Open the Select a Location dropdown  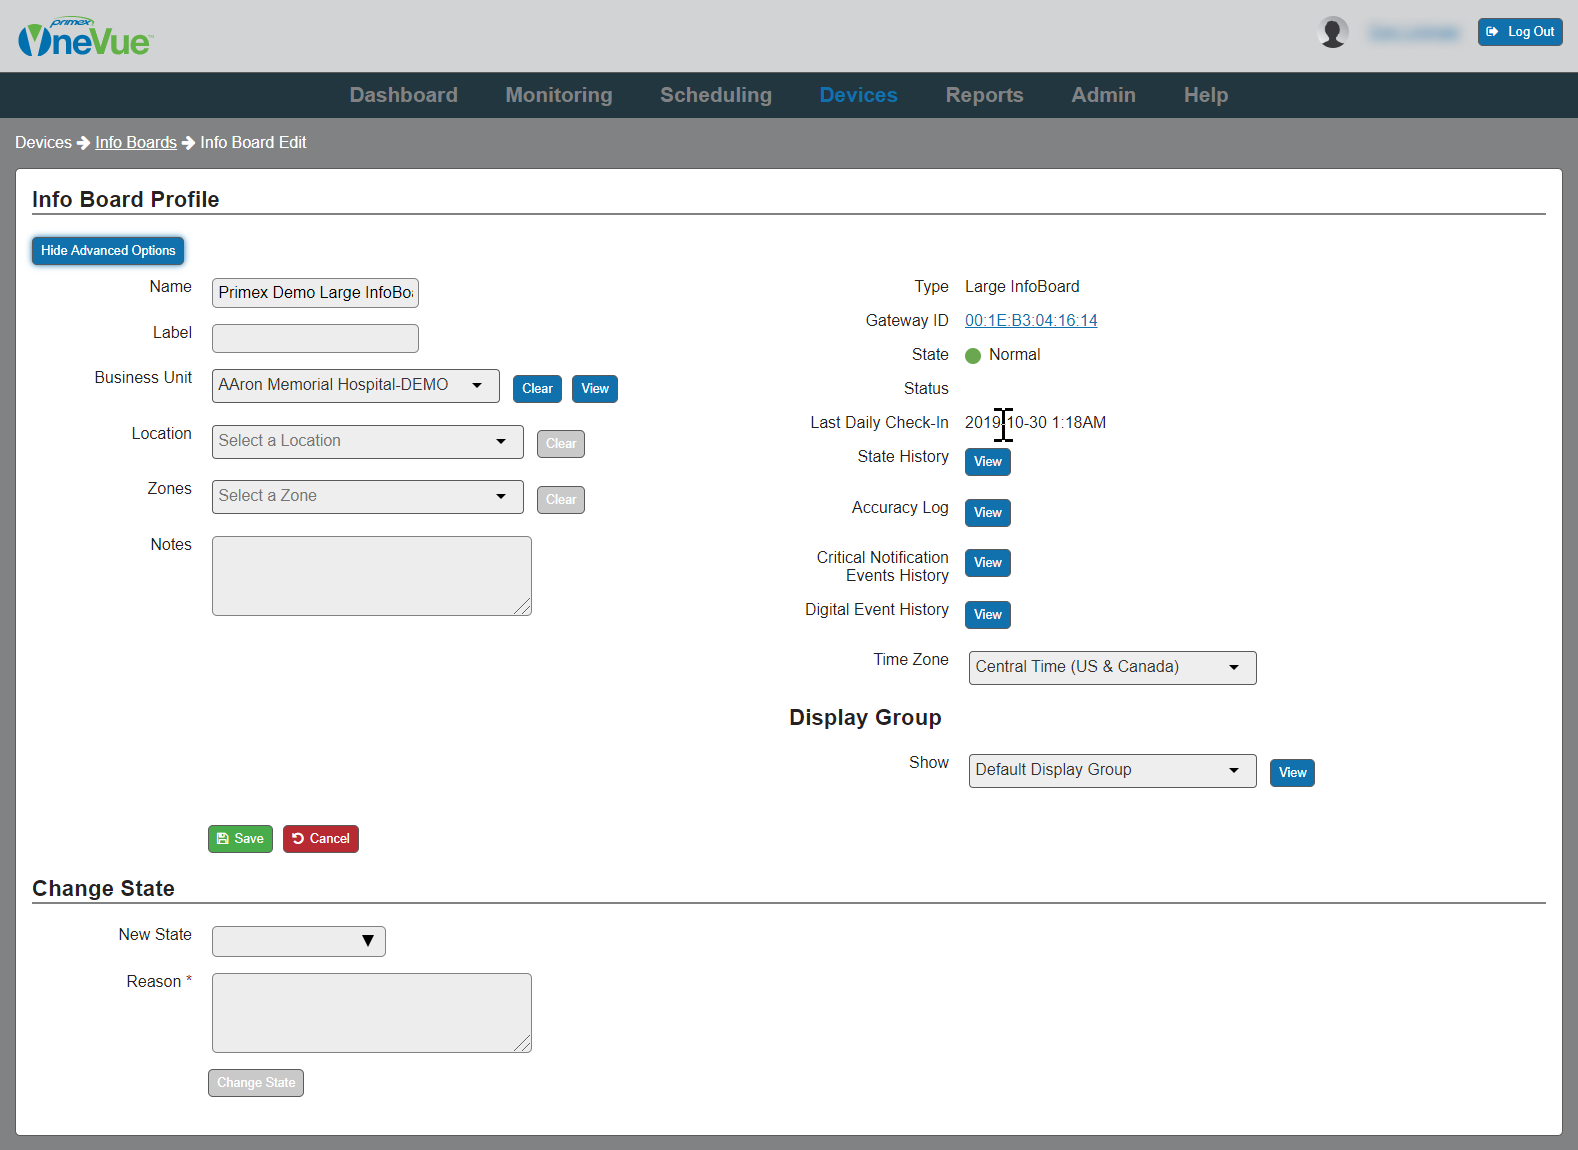(x=368, y=442)
